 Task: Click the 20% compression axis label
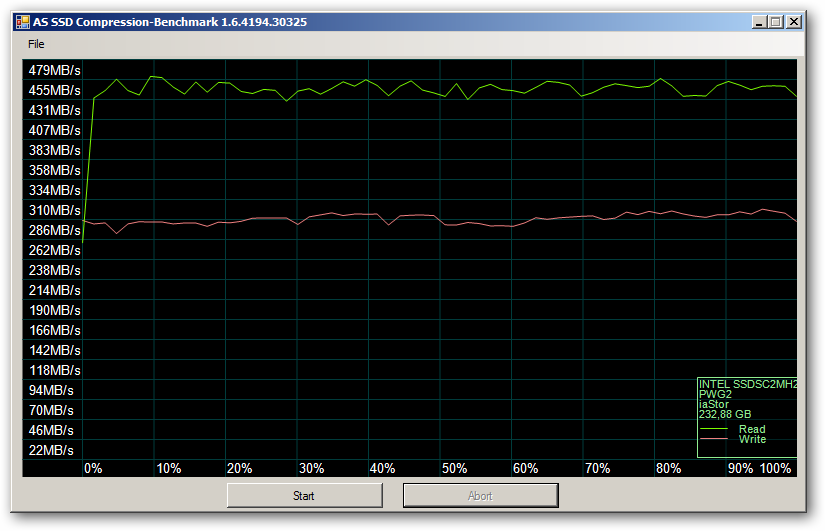coord(239,468)
